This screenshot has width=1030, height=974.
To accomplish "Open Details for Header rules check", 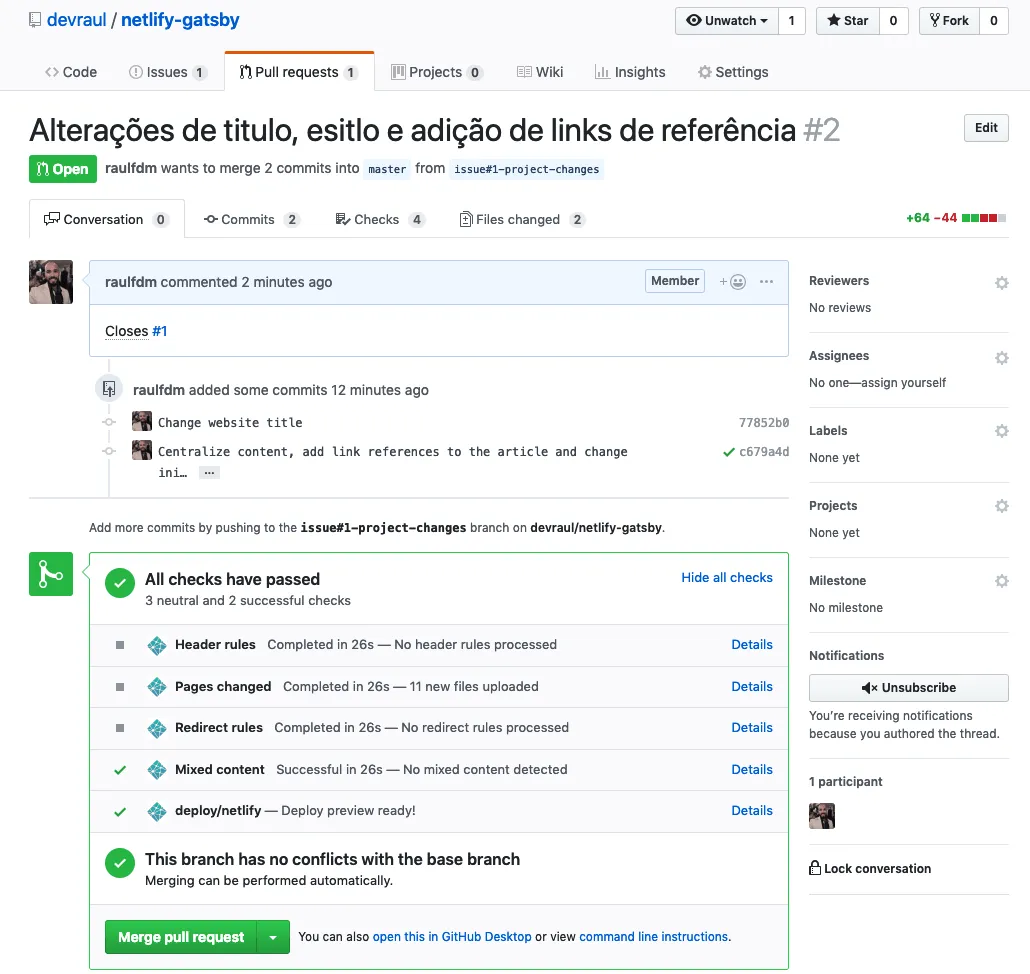I will 751,644.
